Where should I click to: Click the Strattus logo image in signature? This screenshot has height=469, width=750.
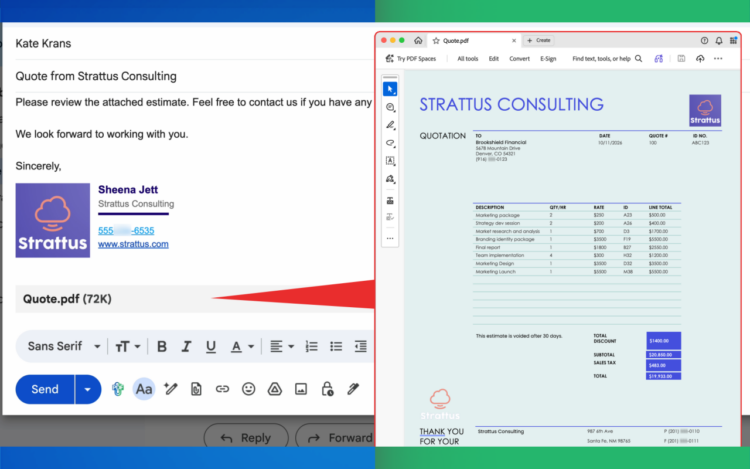[x=53, y=220]
